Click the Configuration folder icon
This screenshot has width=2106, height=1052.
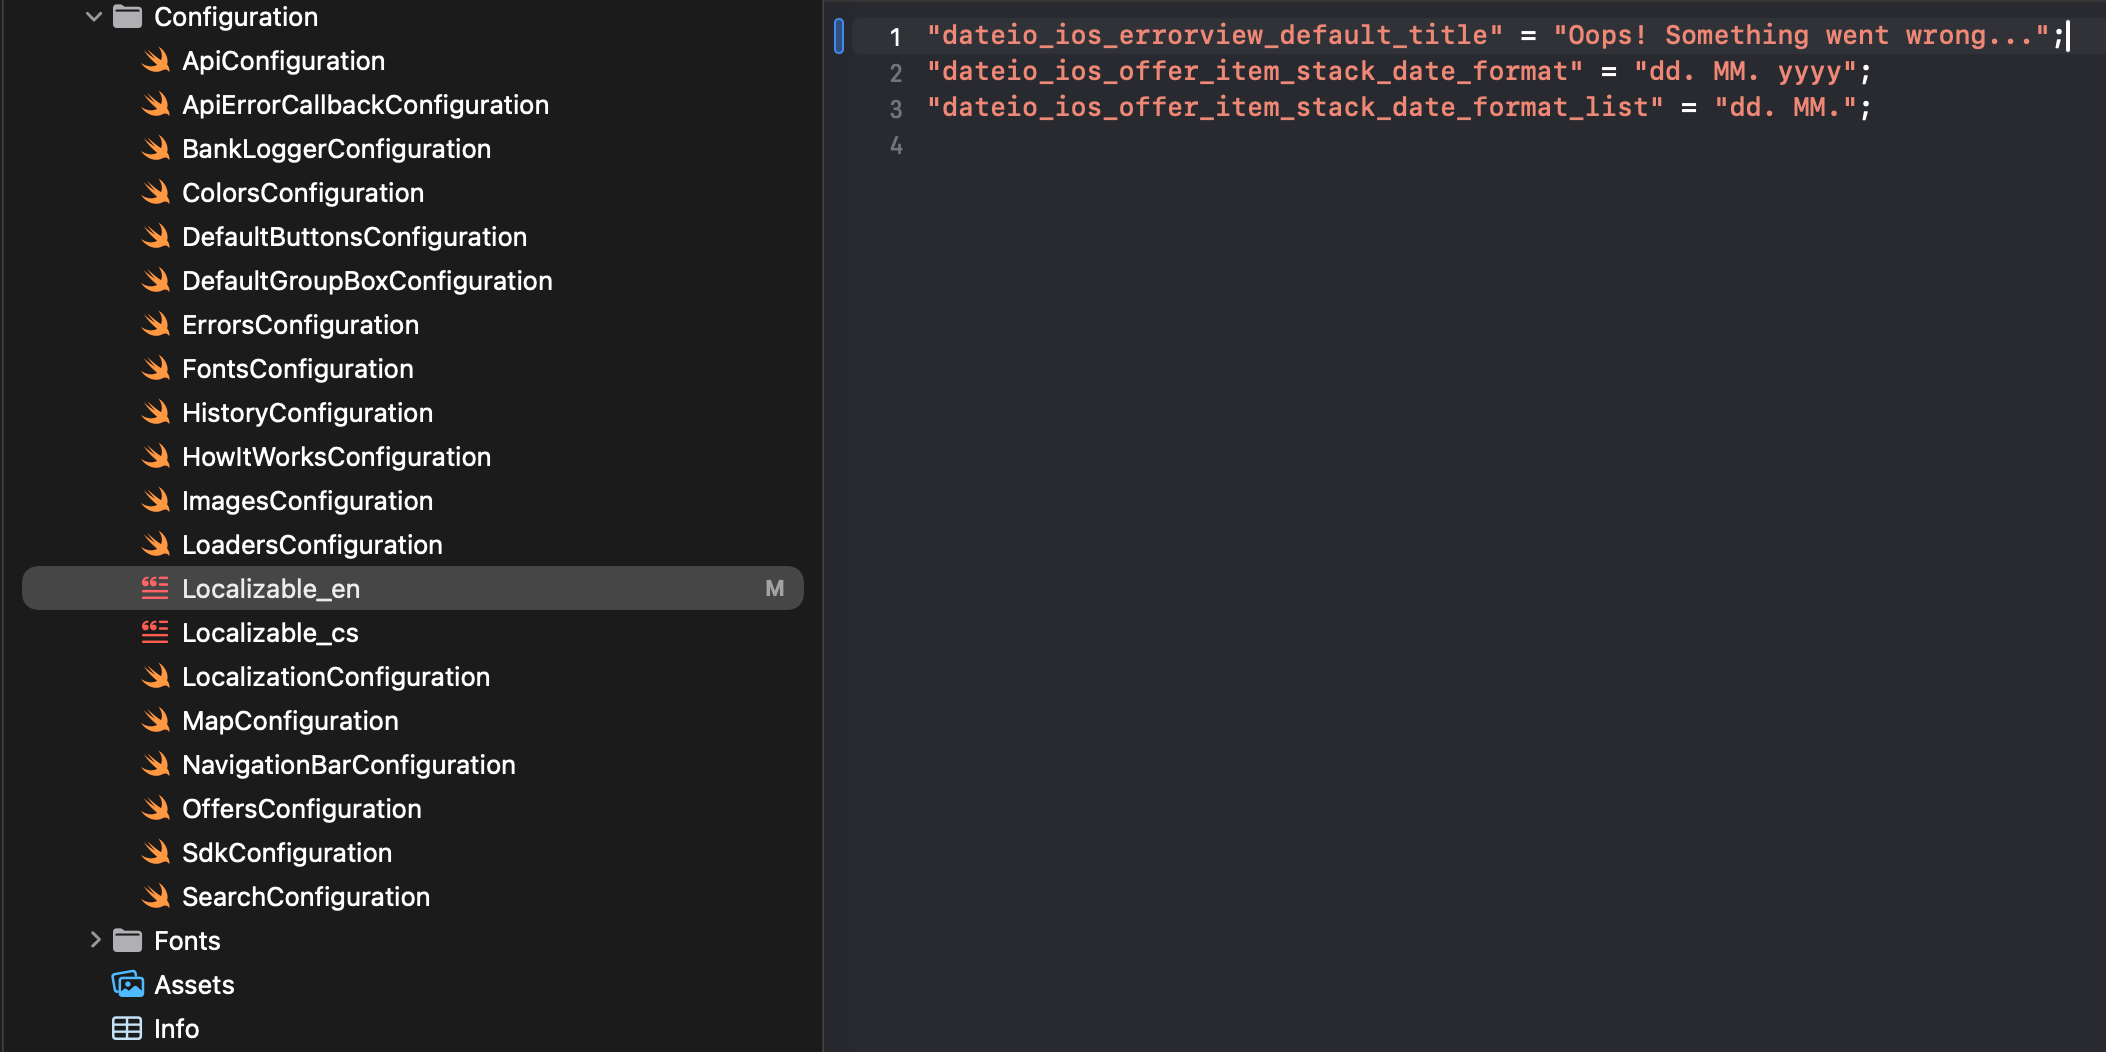127,17
